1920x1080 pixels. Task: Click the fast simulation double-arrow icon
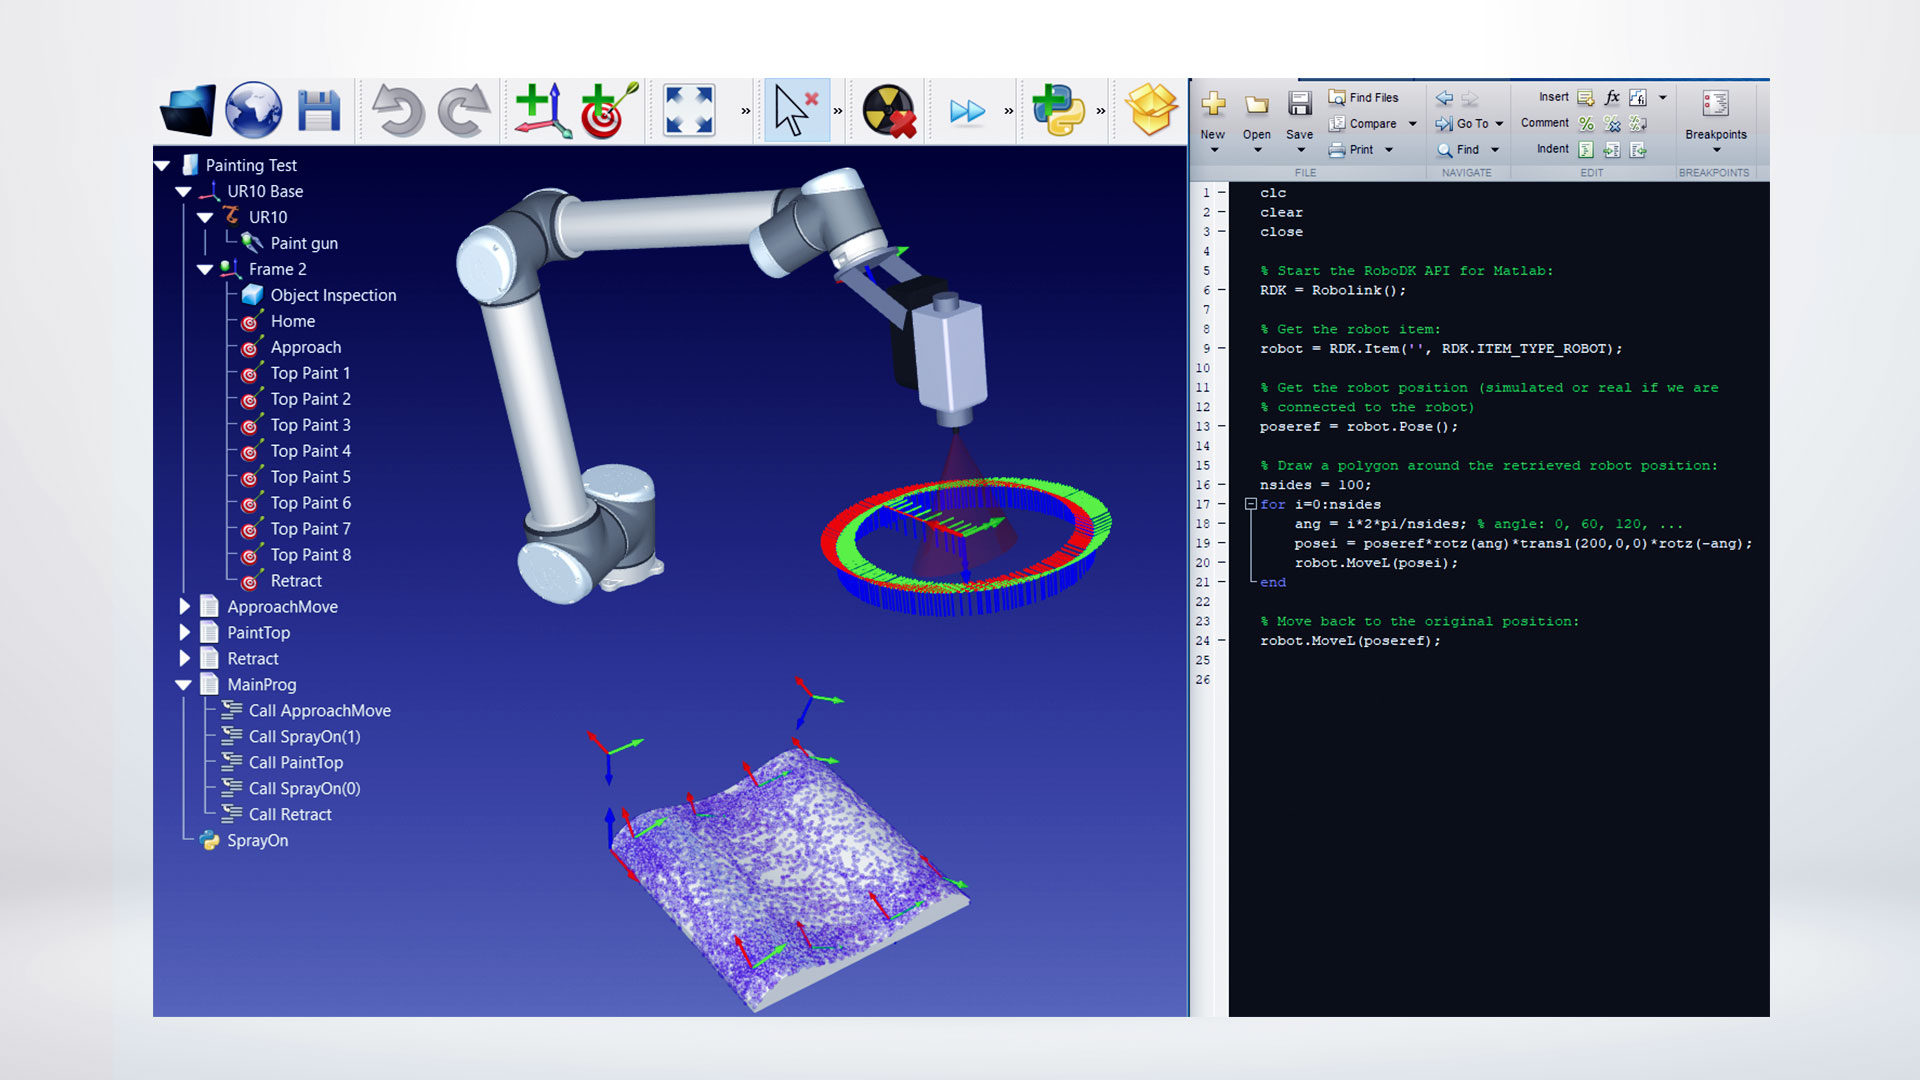pyautogui.click(x=967, y=111)
